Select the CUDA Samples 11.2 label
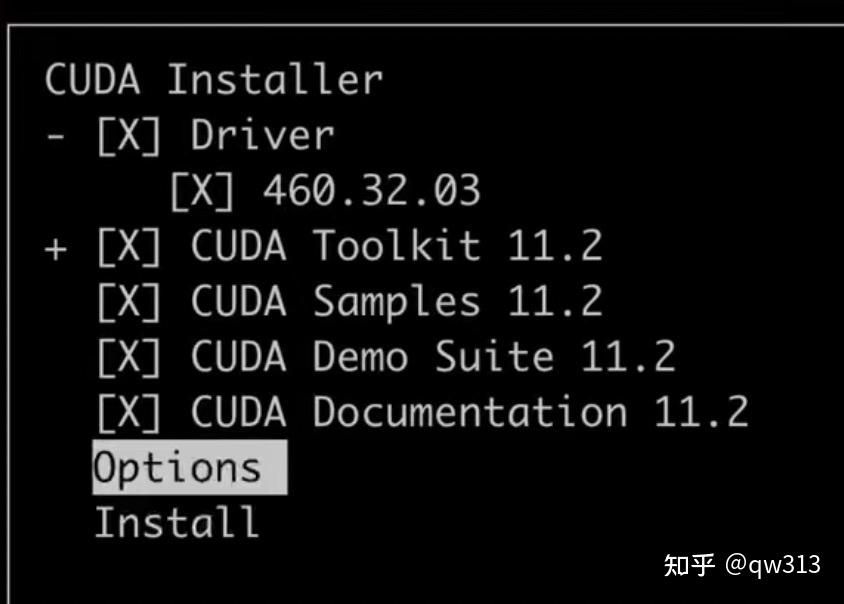This screenshot has width=844, height=604. [397, 302]
